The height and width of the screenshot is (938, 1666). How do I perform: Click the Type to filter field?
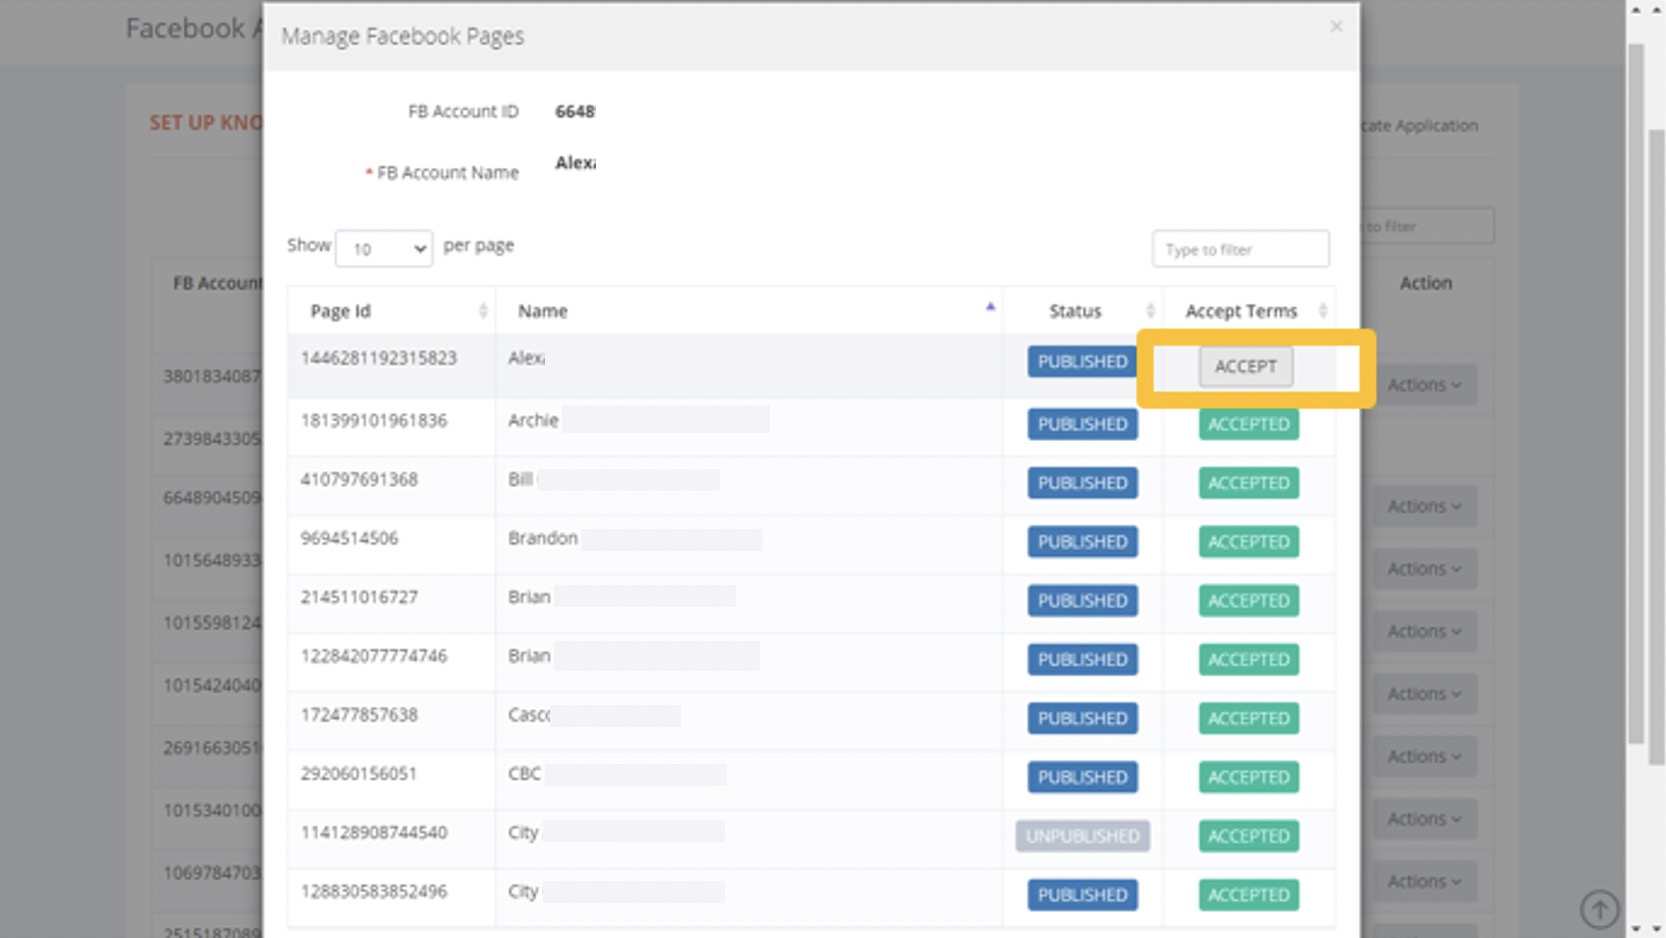(x=1239, y=249)
